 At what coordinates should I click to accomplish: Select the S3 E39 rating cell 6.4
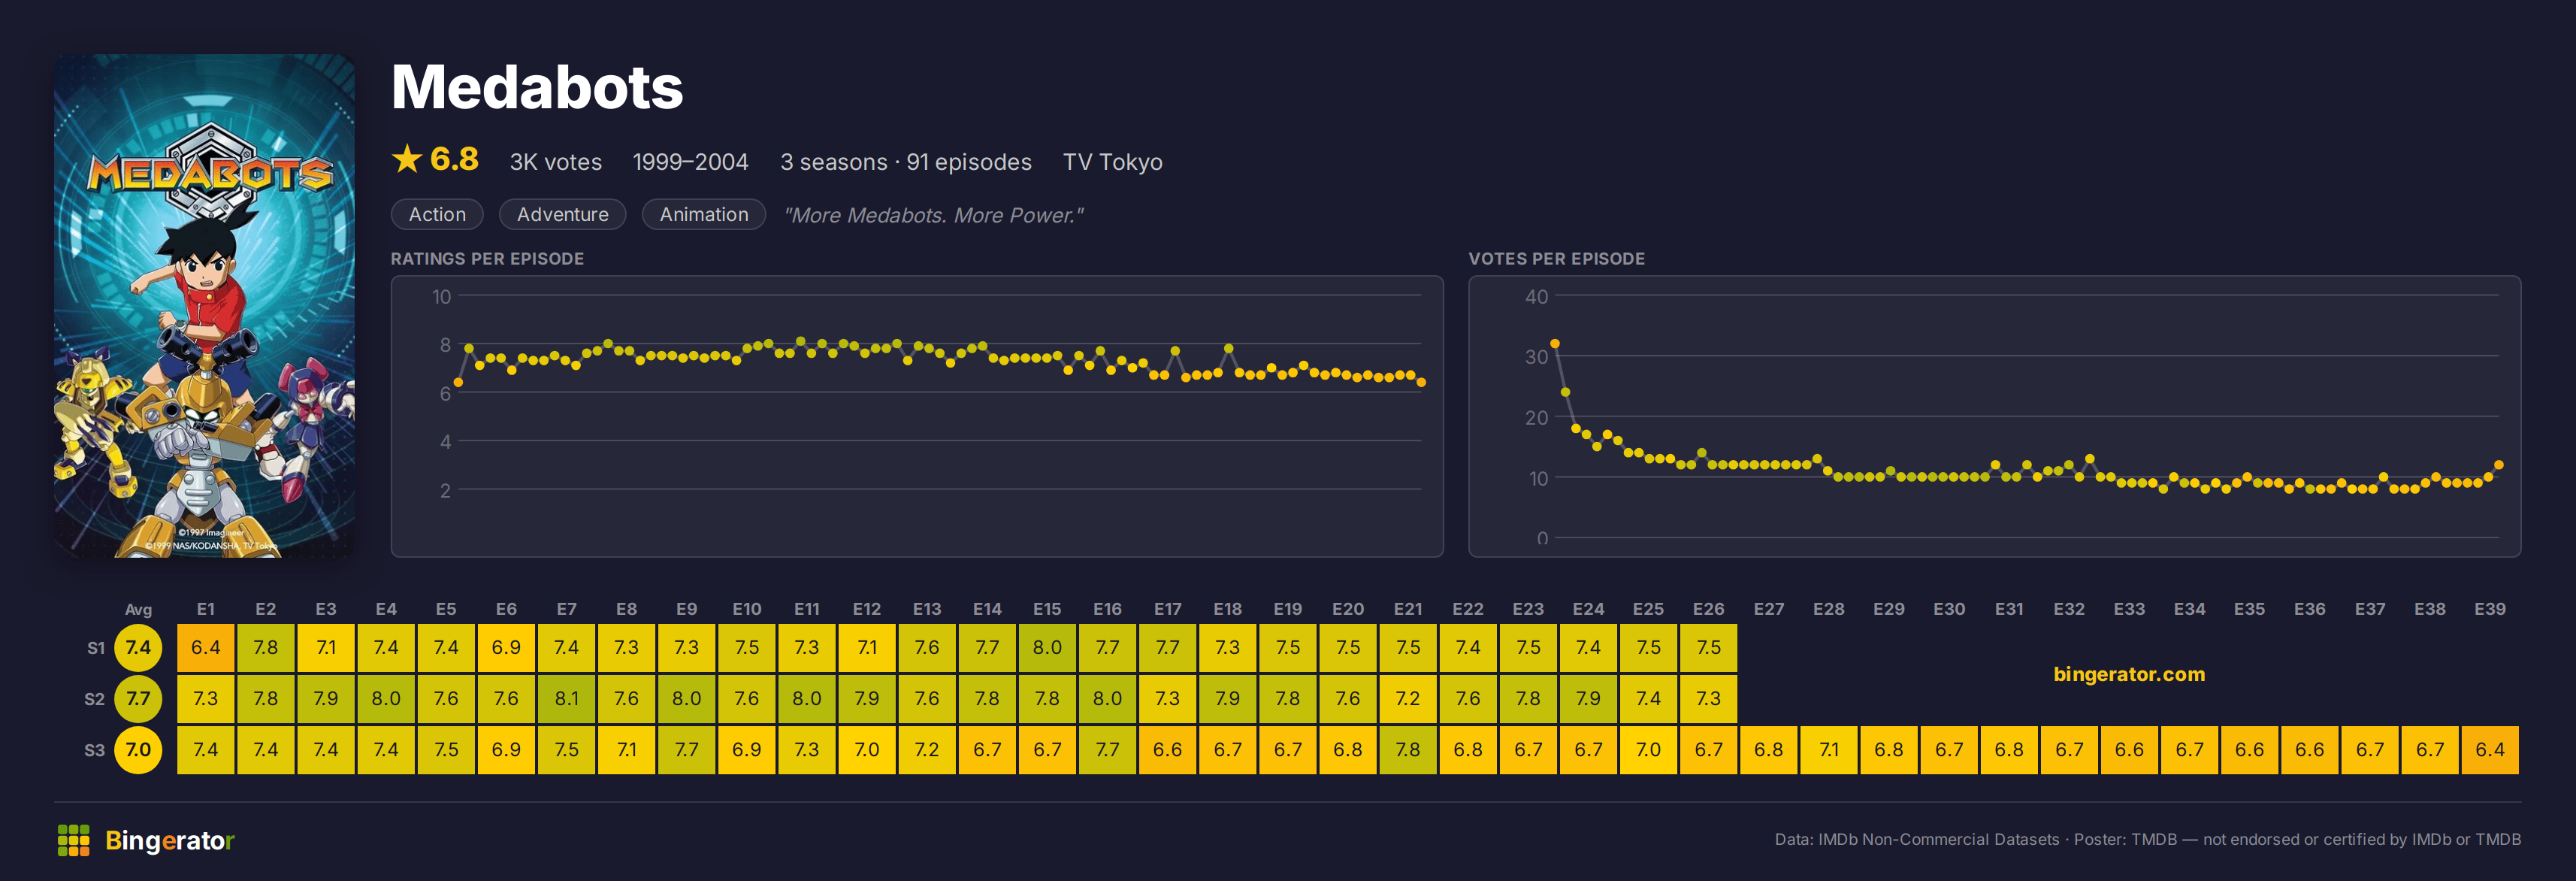tap(2490, 749)
